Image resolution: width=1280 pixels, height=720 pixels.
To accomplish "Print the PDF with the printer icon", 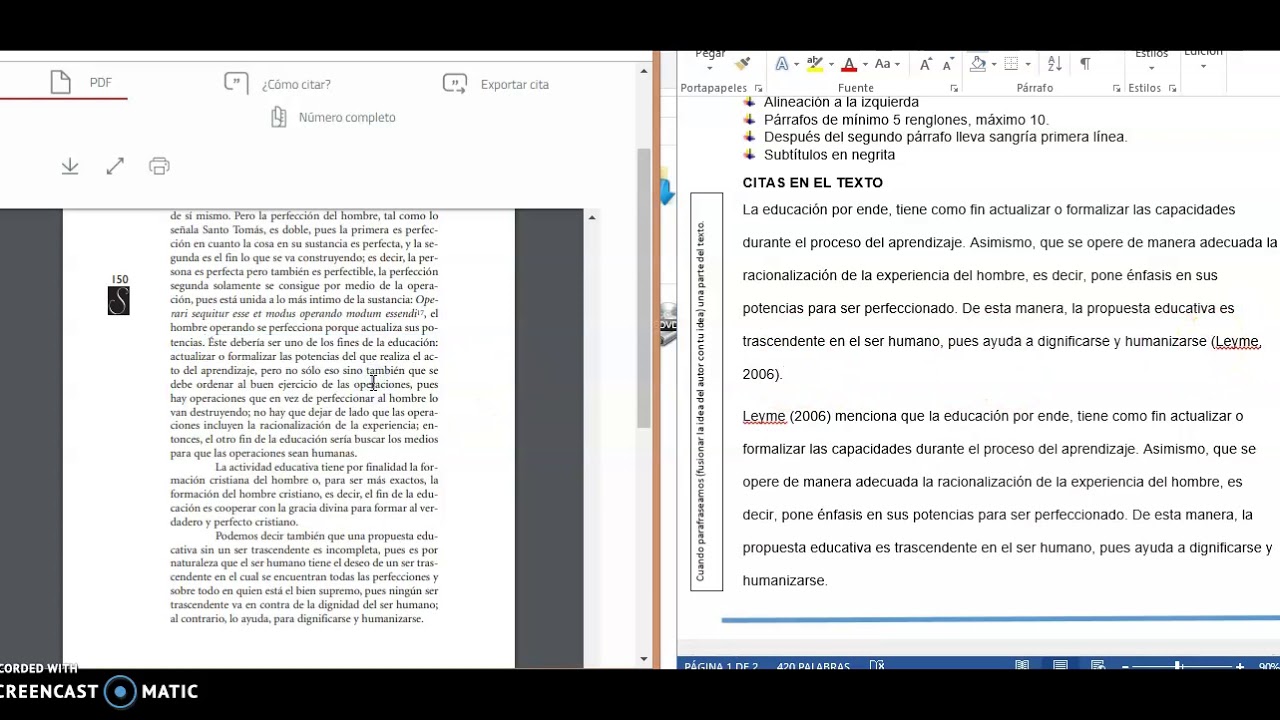I will [x=159, y=166].
